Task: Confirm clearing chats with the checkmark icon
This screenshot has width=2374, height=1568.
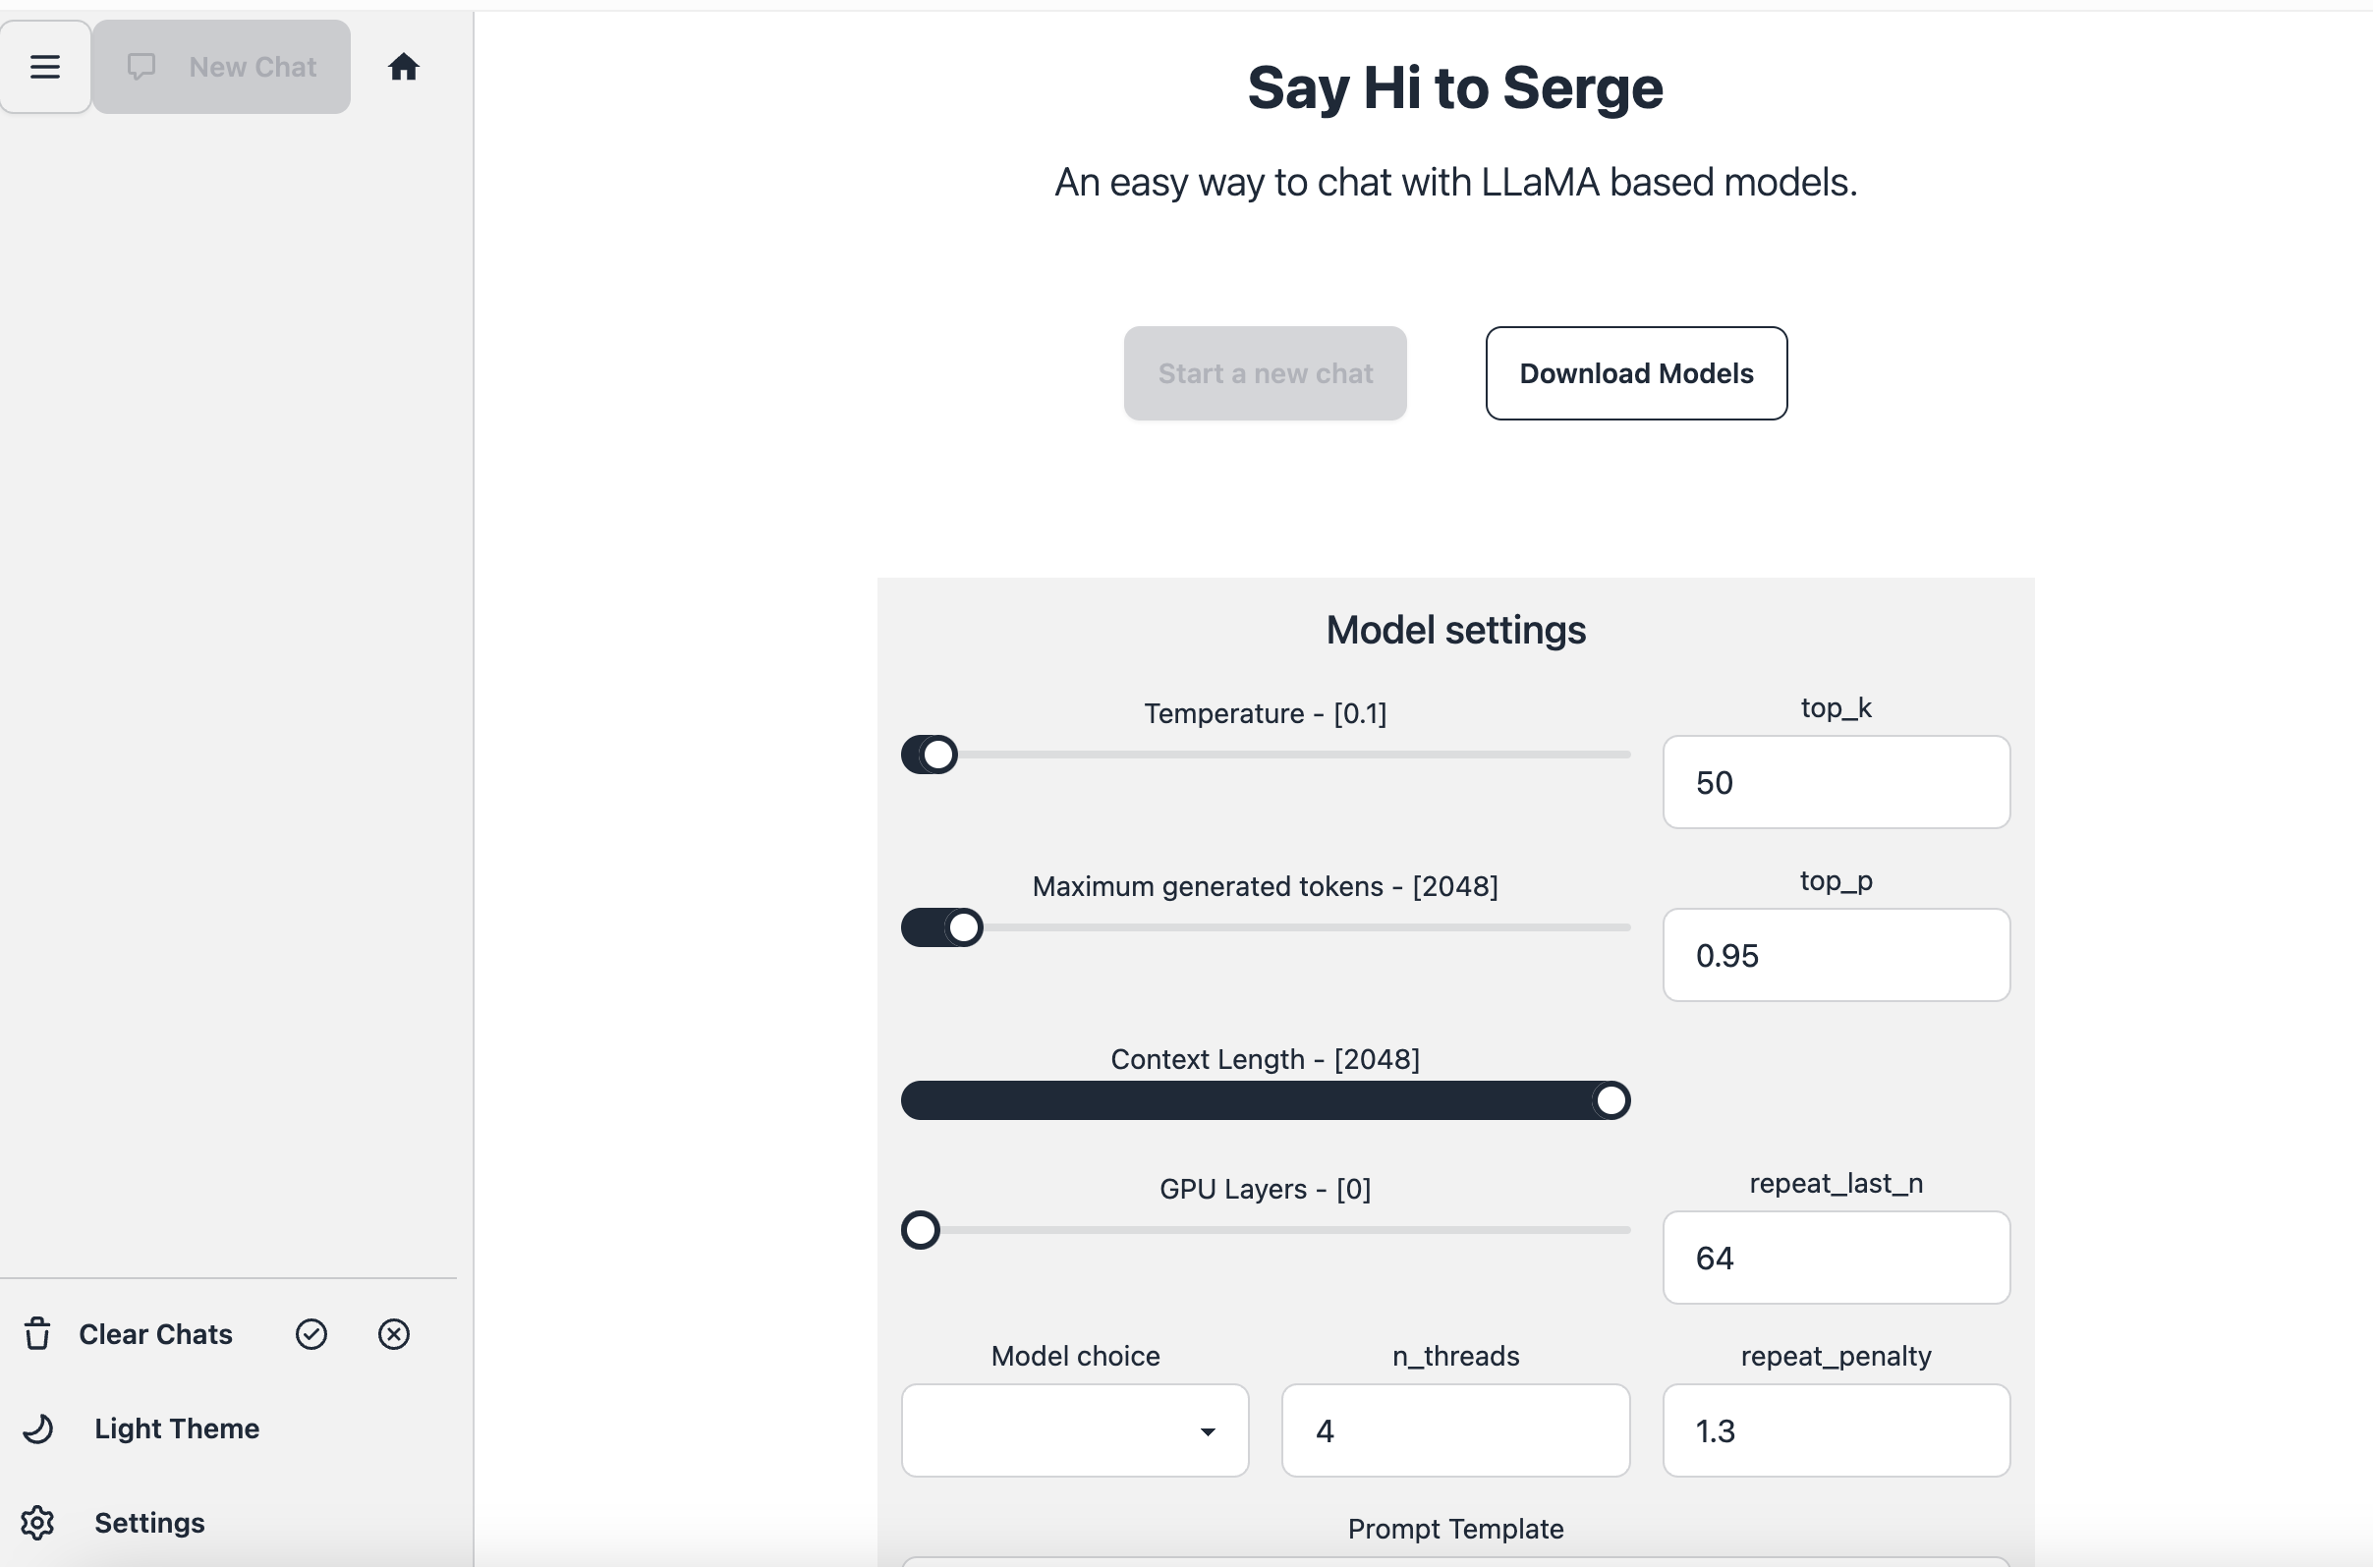Action: (311, 1334)
